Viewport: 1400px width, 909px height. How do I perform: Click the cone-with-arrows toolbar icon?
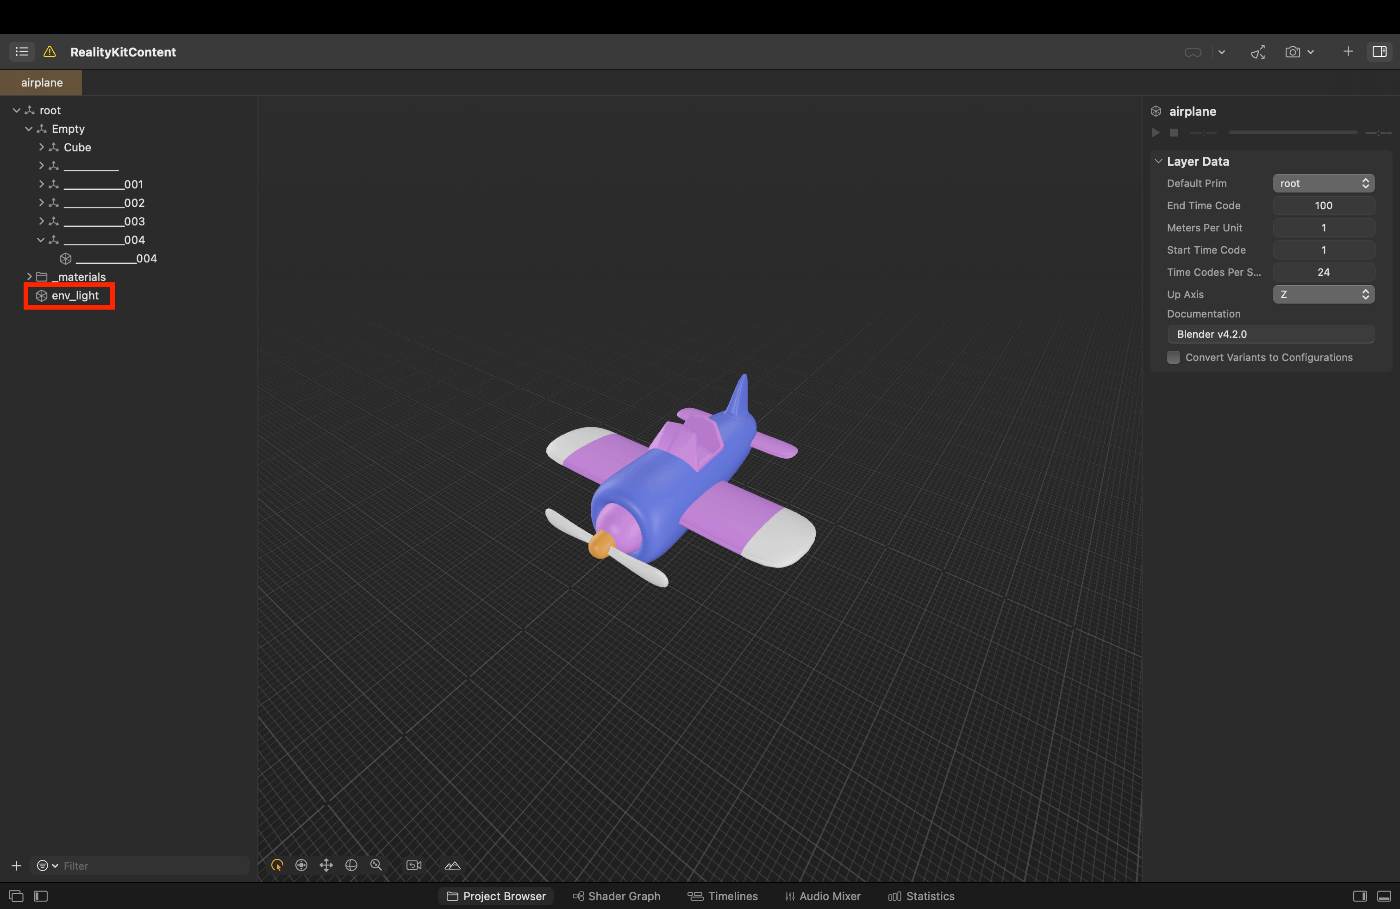[1258, 52]
